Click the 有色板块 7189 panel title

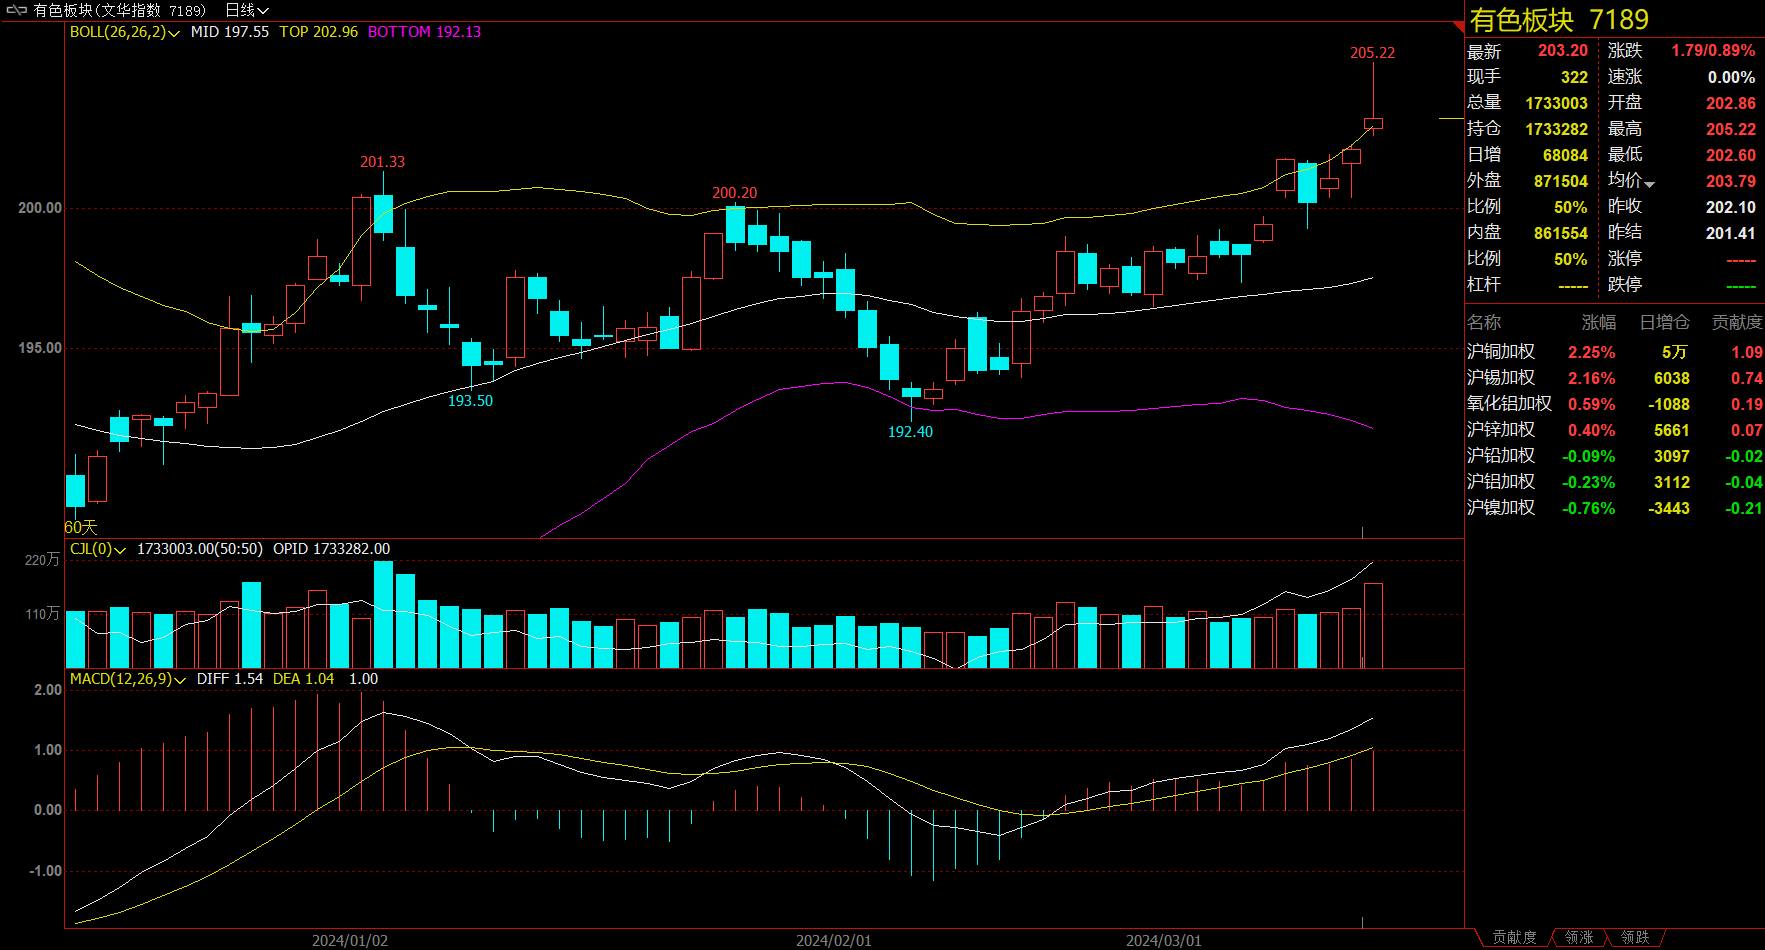pos(1558,20)
